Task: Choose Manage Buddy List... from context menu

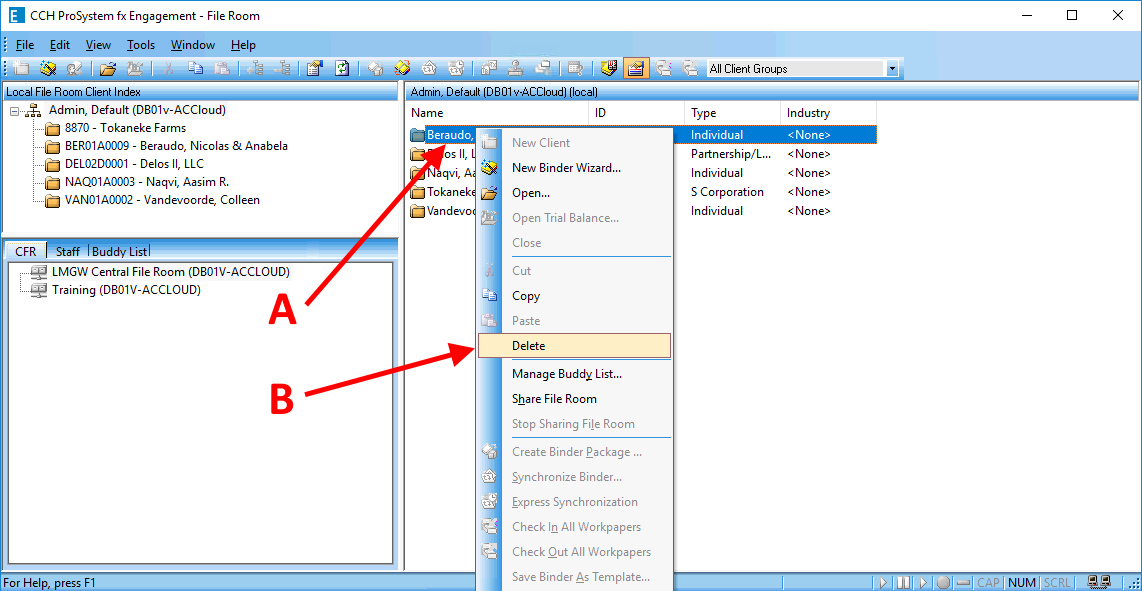Action: 574,374
